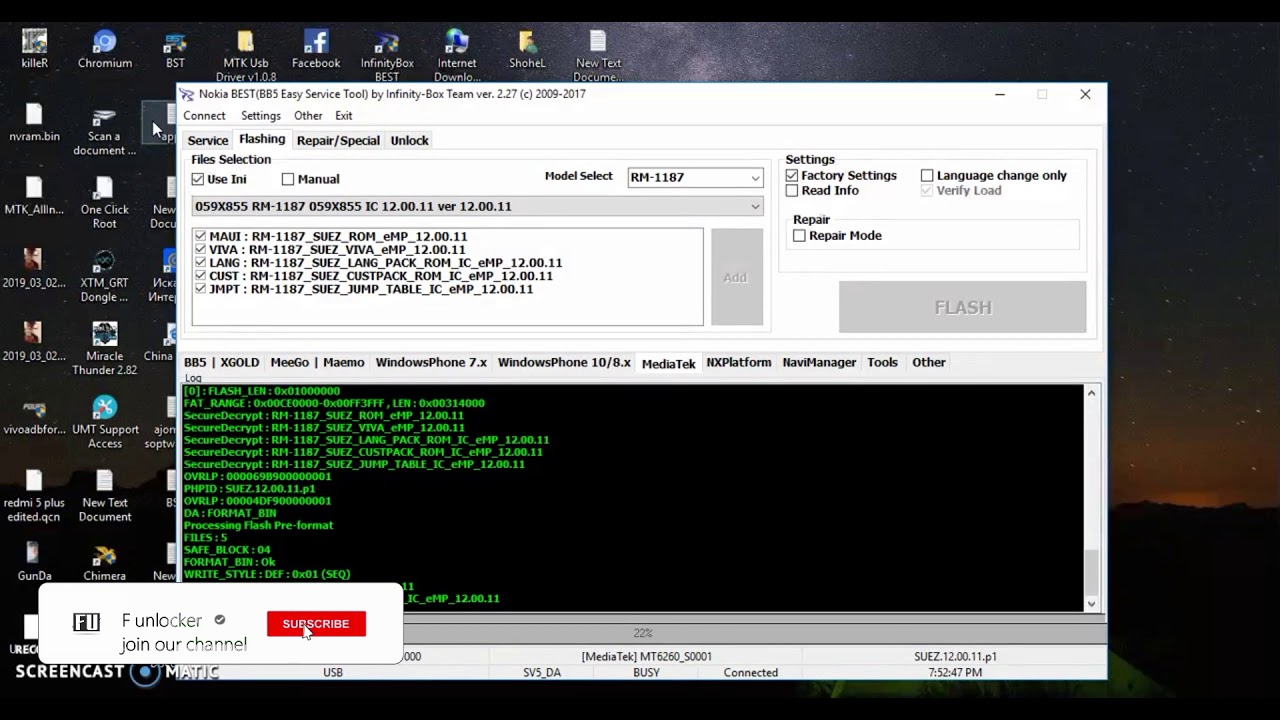Select the WindowsPhone 10/8.x tab
The height and width of the screenshot is (720, 1280).
pos(564,362)
